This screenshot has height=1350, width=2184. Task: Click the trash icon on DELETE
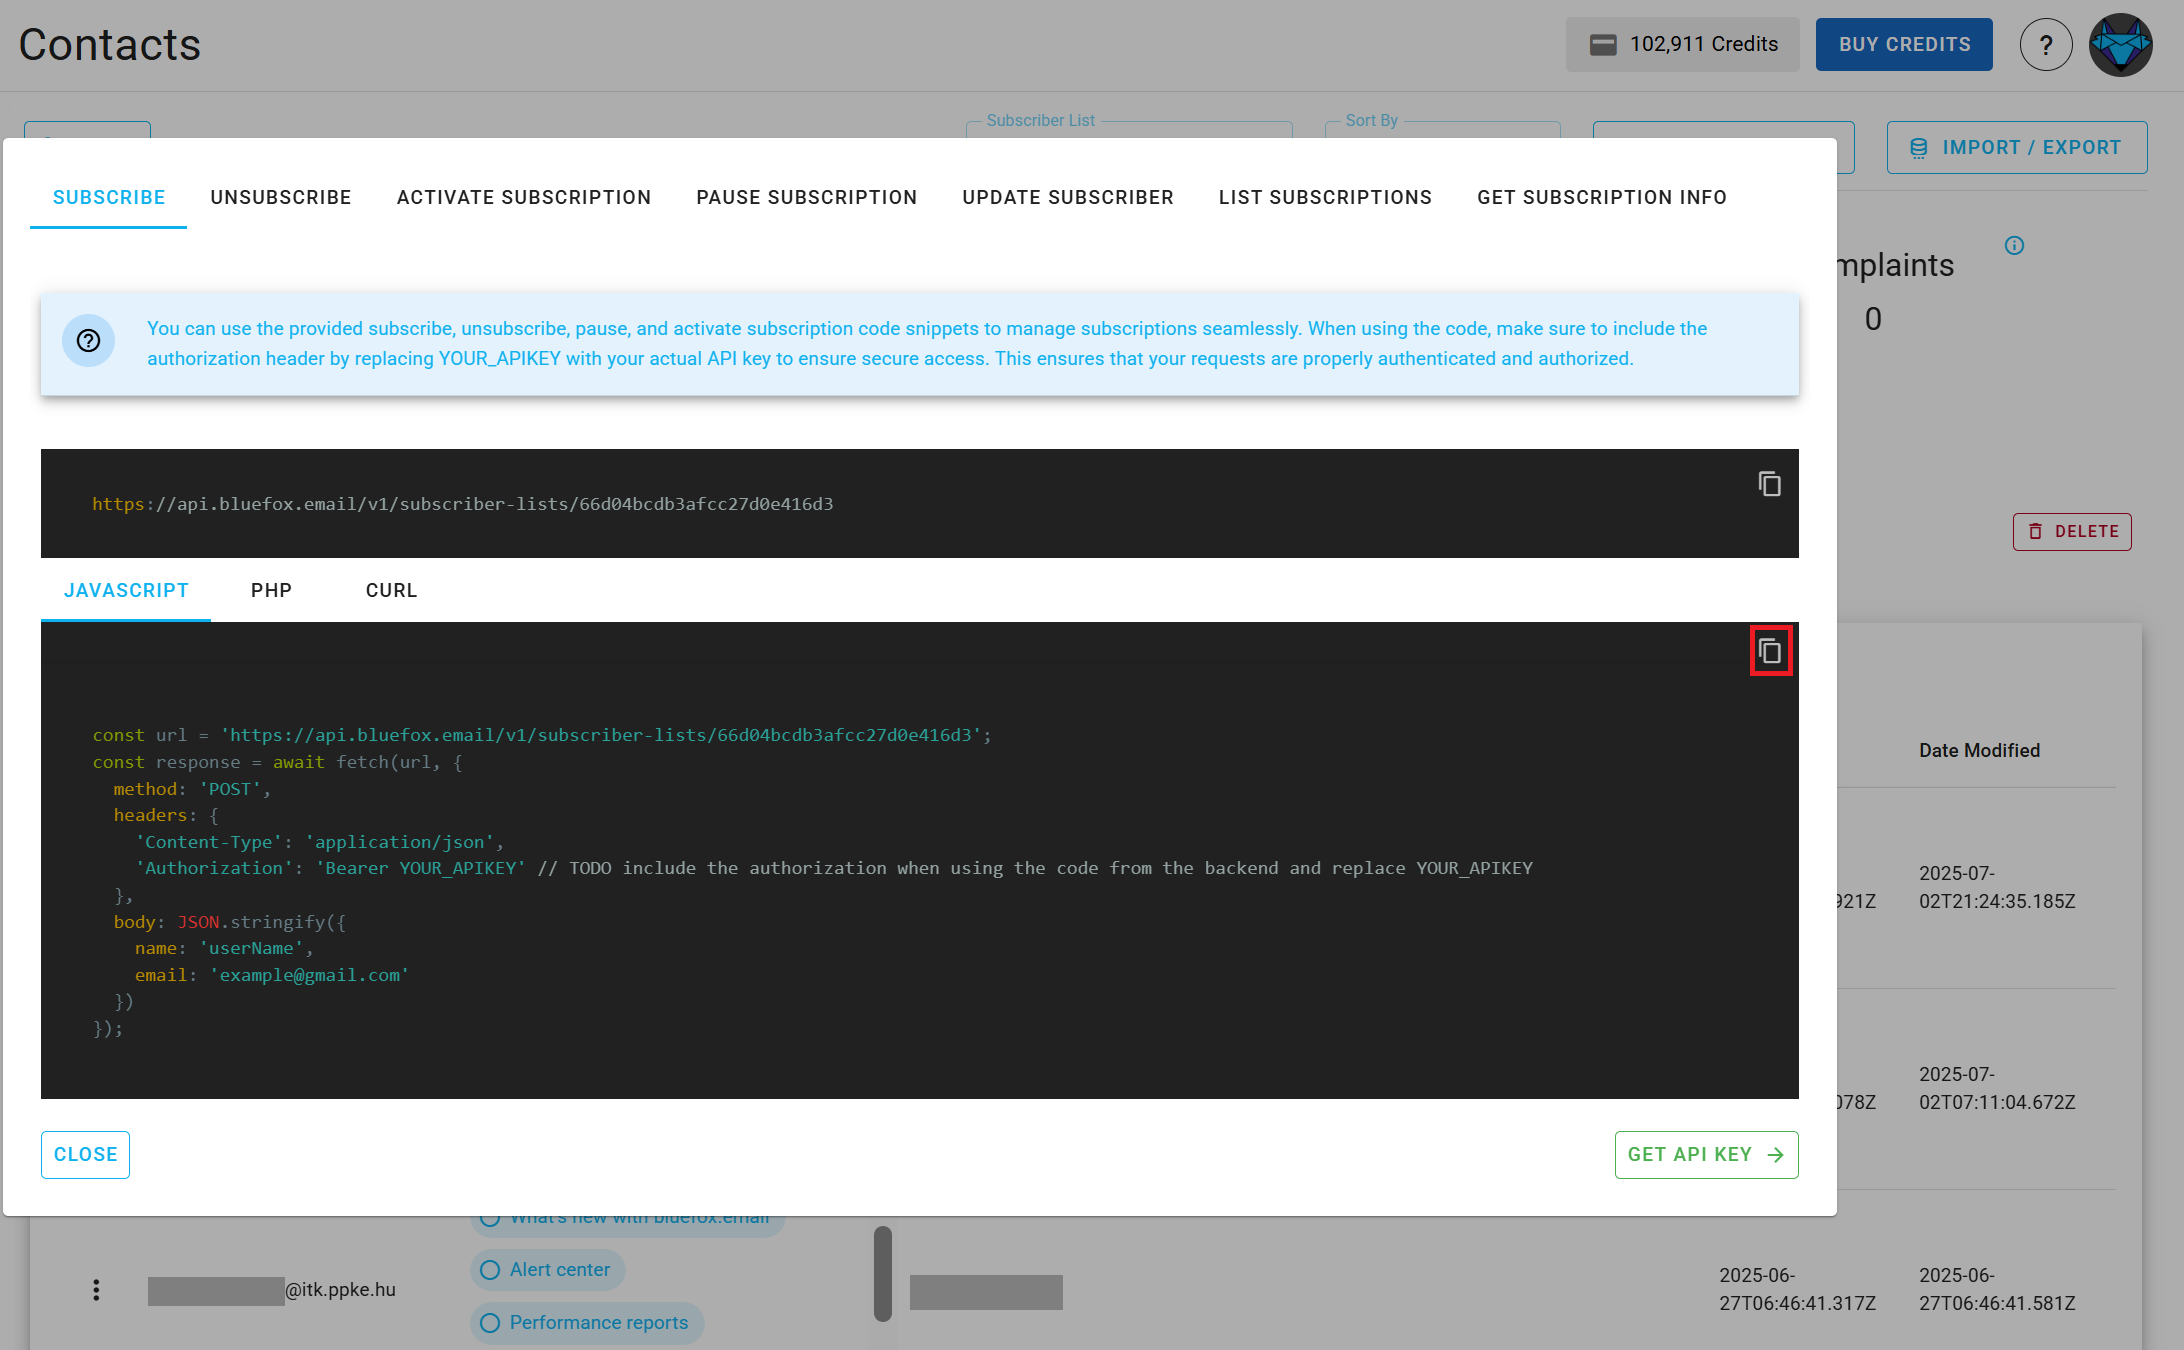(2037, 531)
